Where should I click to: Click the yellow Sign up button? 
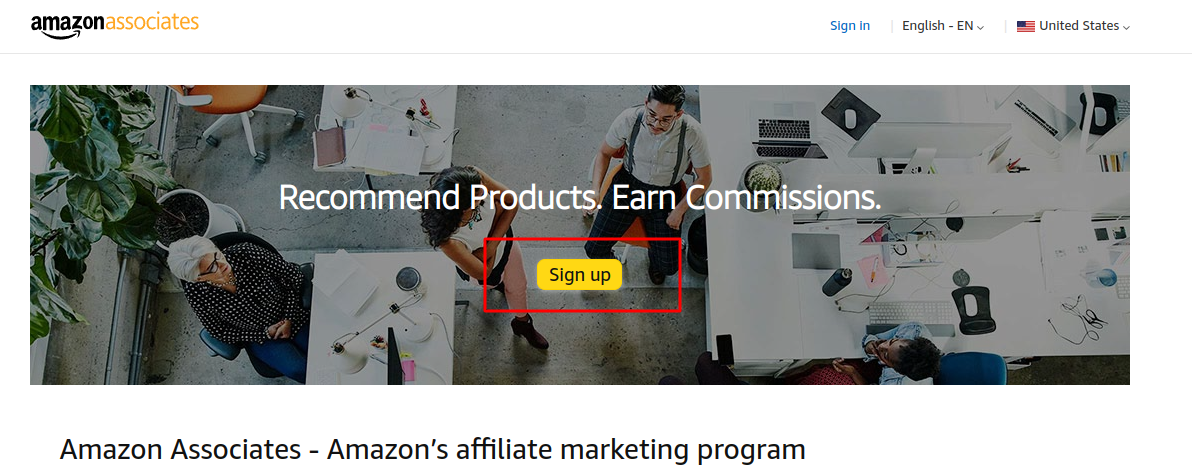pyautogui.click(x=579, y=274)
